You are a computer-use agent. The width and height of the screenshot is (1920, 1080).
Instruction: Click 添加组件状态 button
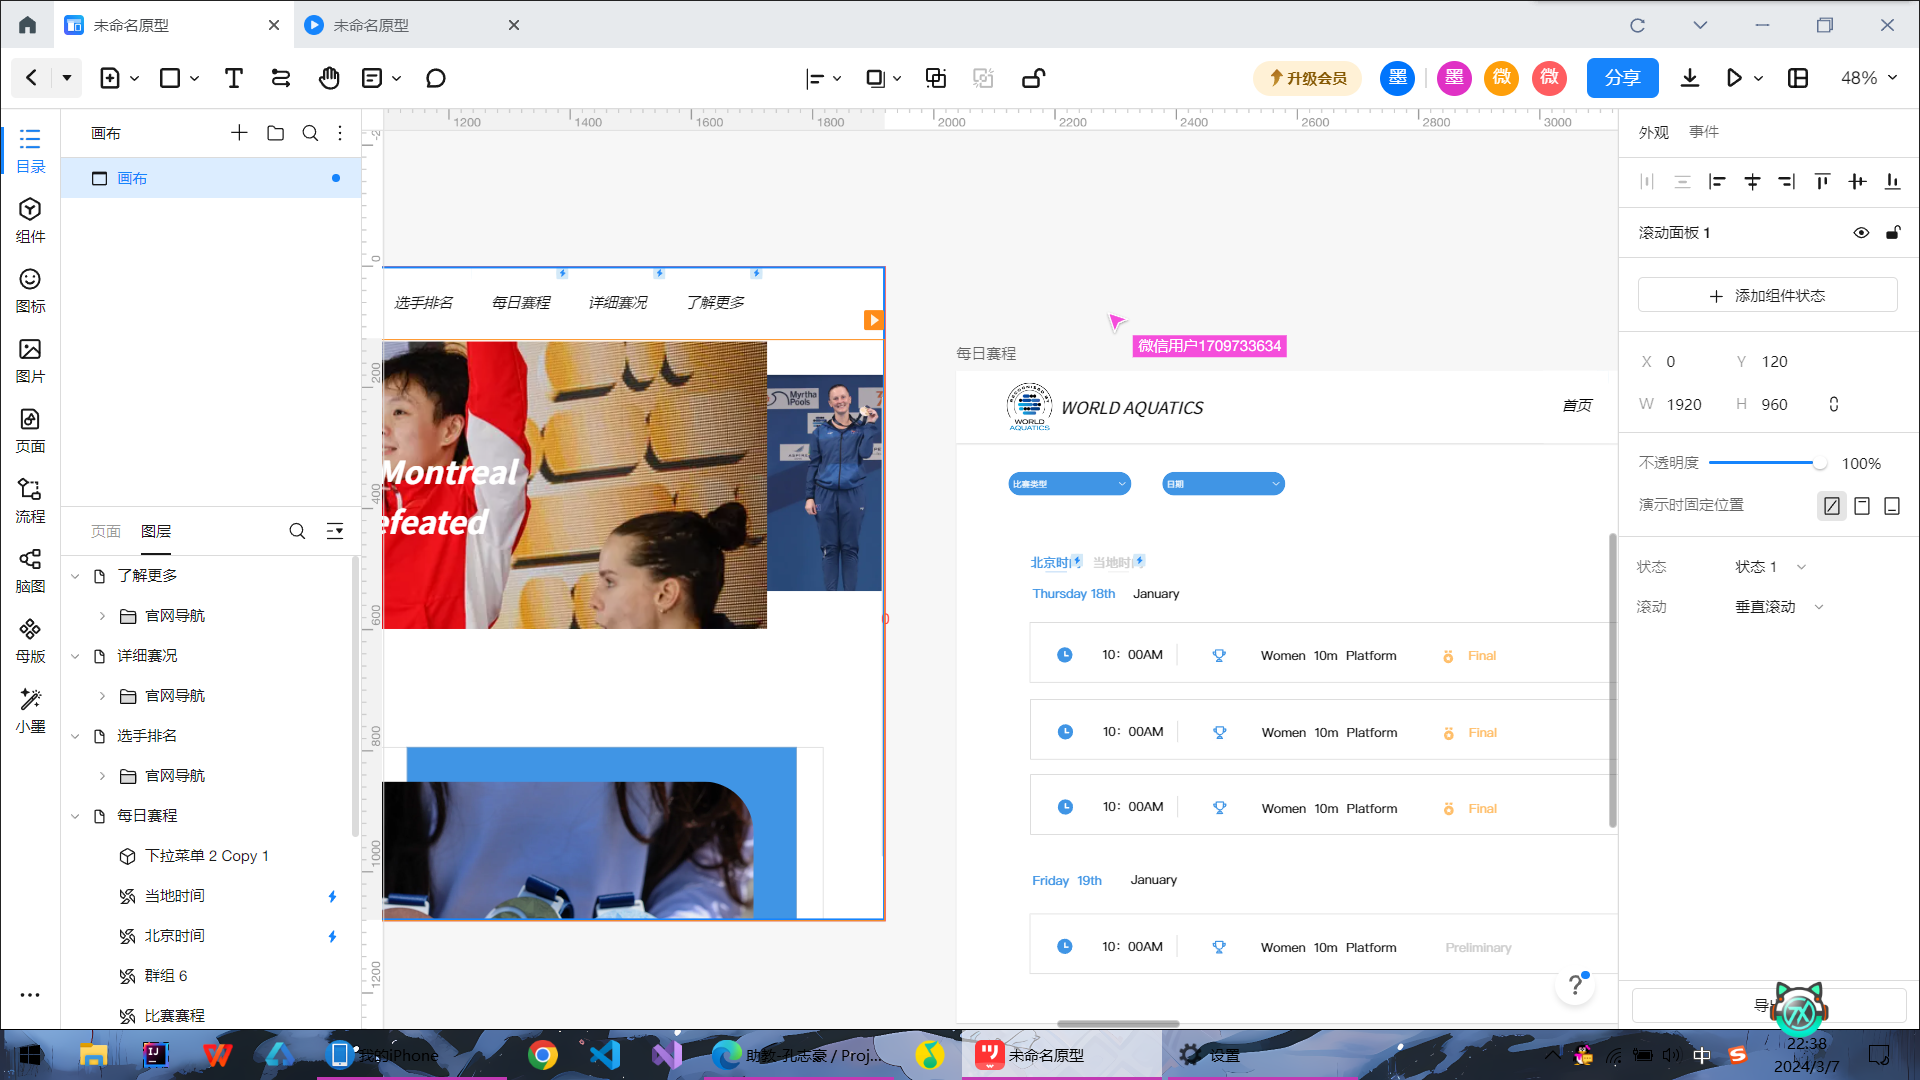[1767, 296]
